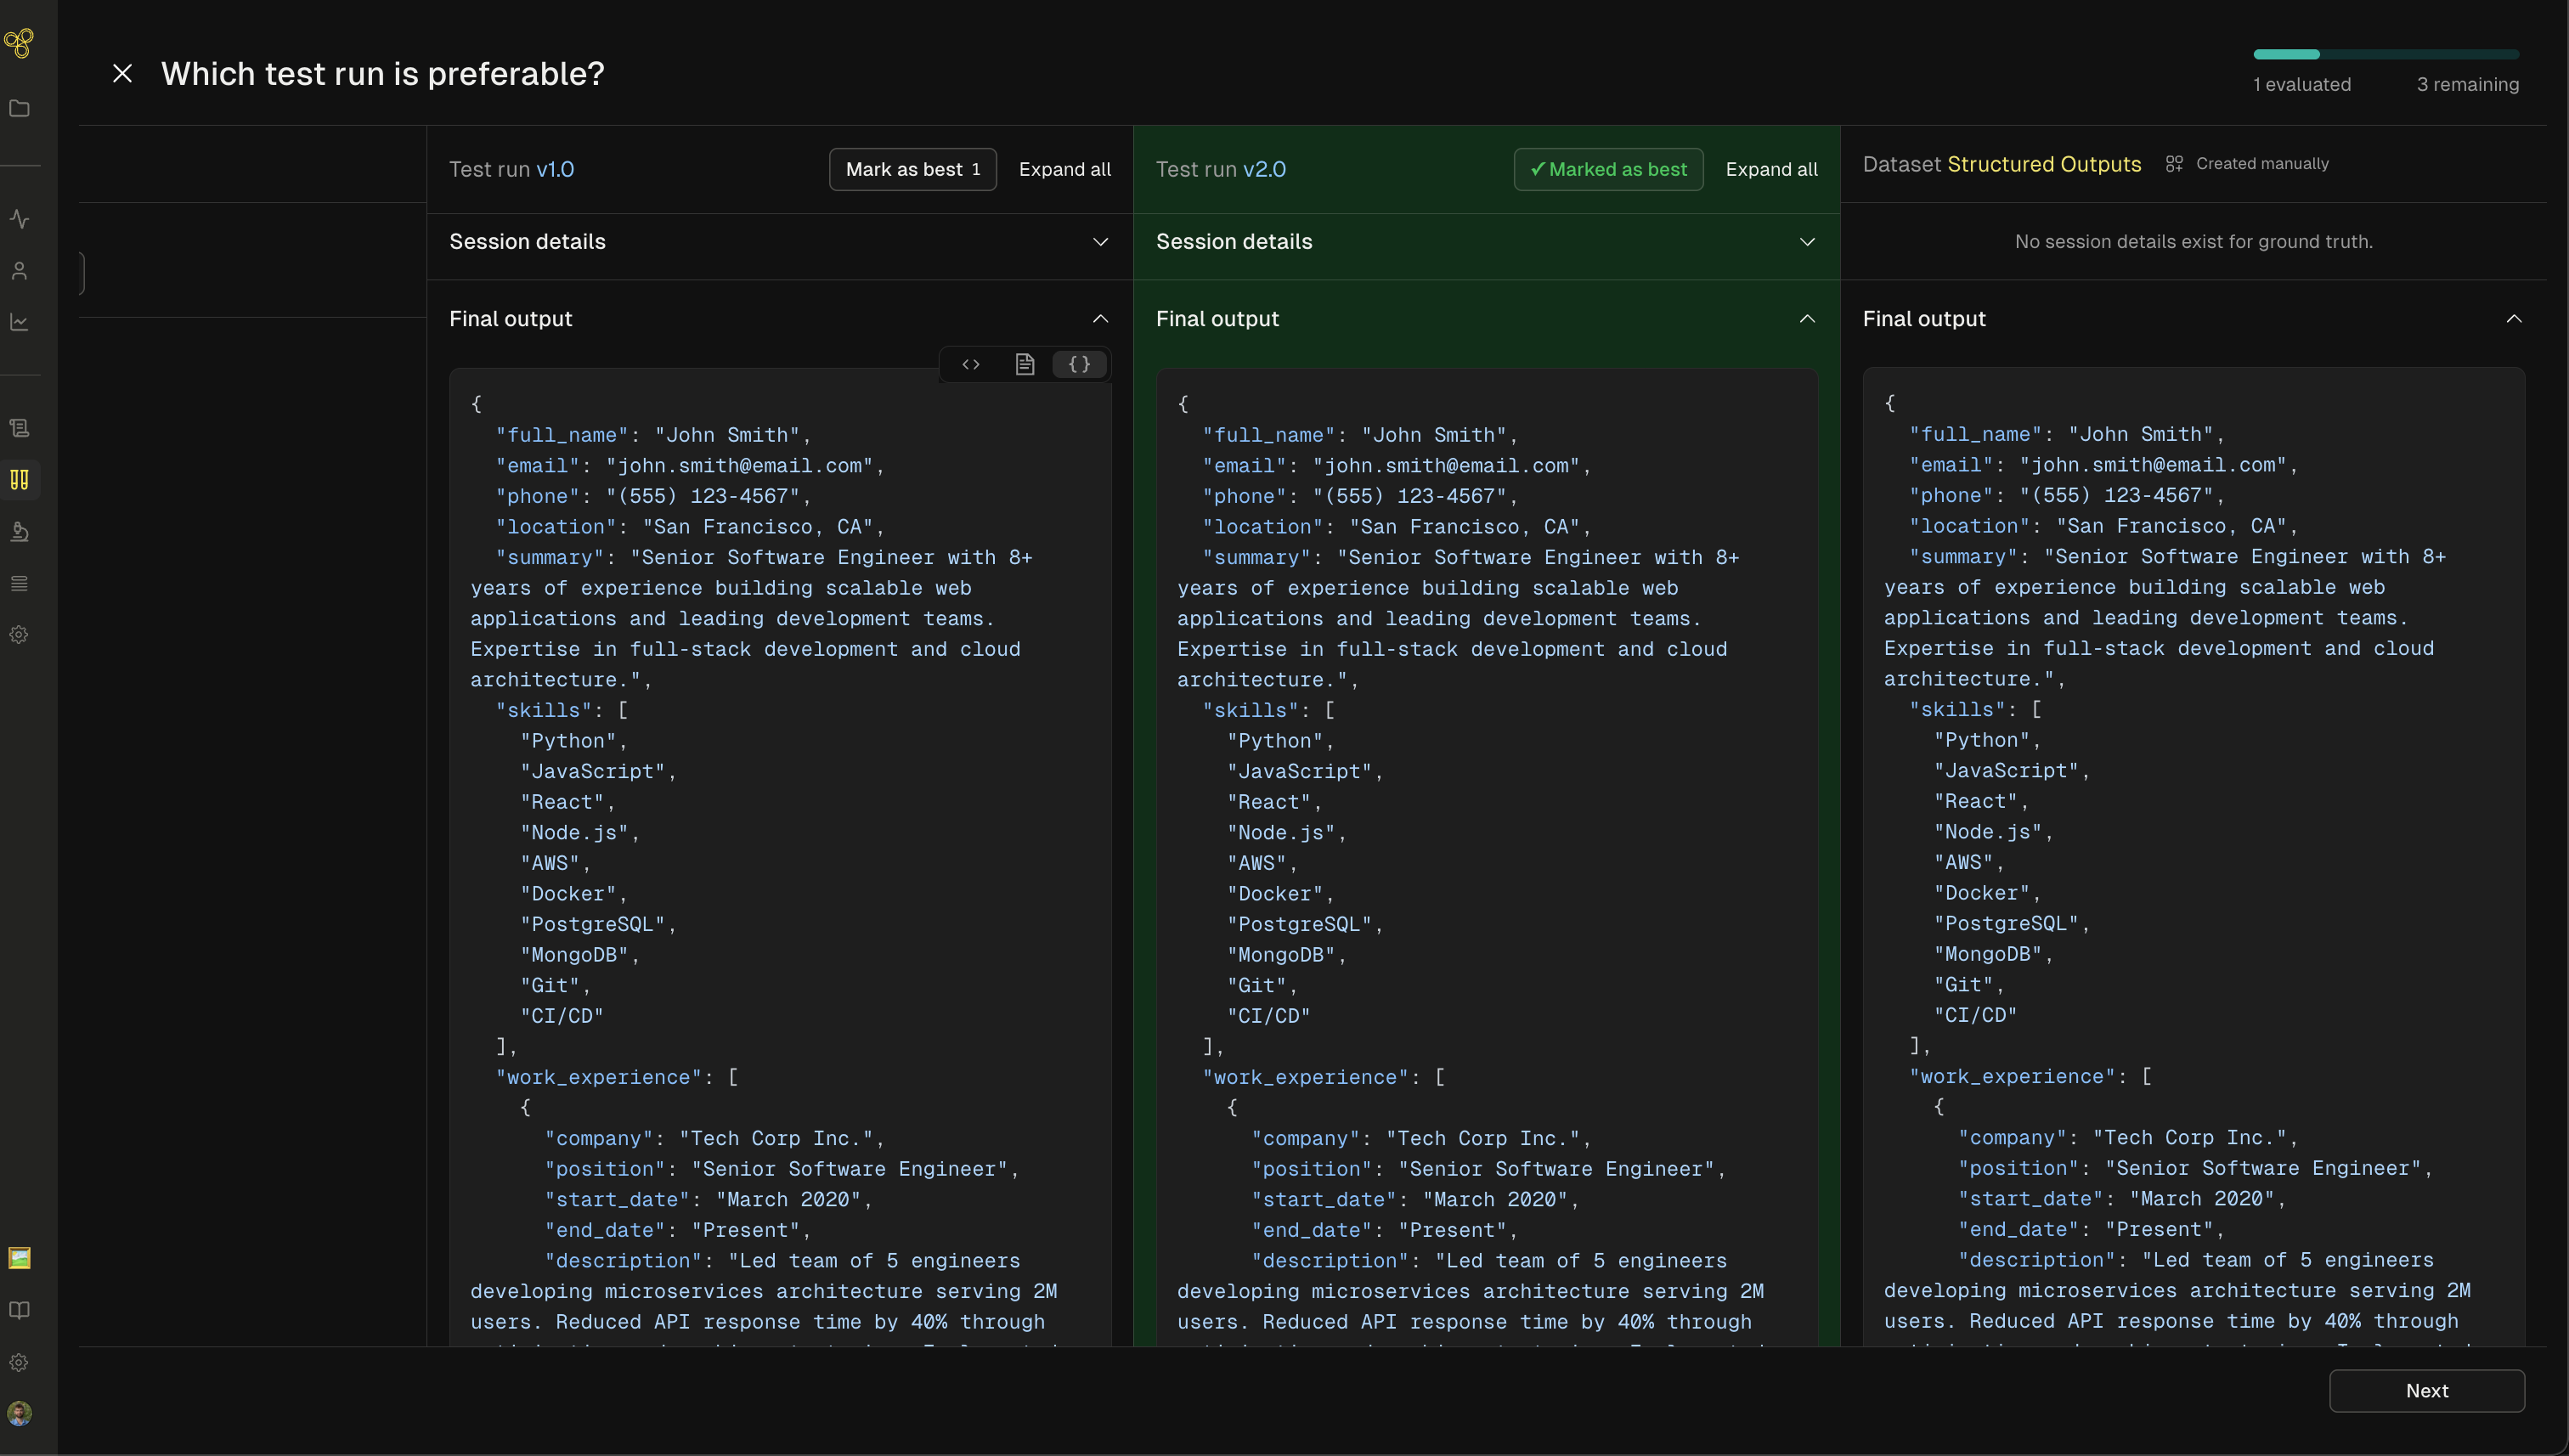Click the evaluation progress bar

(x=2385, y=54)
